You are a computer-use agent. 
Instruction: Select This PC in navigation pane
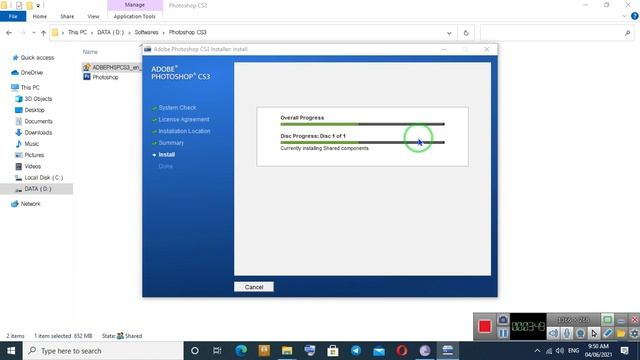(x=30, y=87)
